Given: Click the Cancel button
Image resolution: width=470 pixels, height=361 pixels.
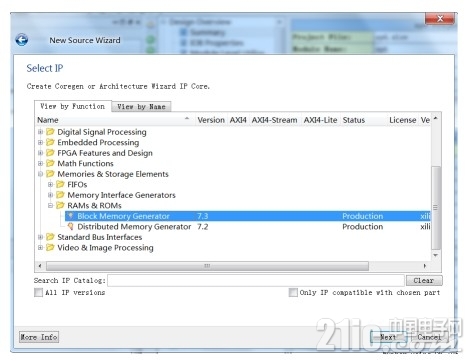Looking at the screenshot, I should (x=429, y=337).
